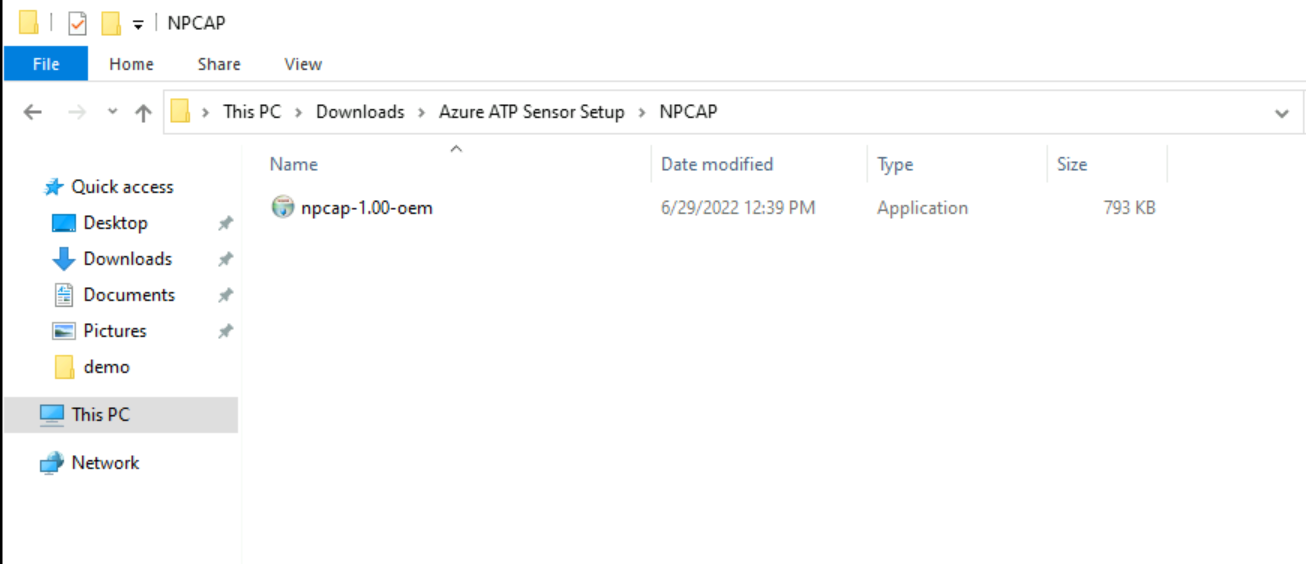
Task: Open the address bar history dropdown
Action: pyautogui.click(x=1282, y=113)
